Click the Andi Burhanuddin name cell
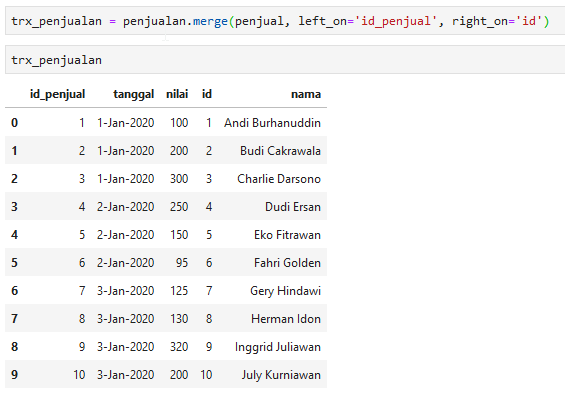 point(272,123)
